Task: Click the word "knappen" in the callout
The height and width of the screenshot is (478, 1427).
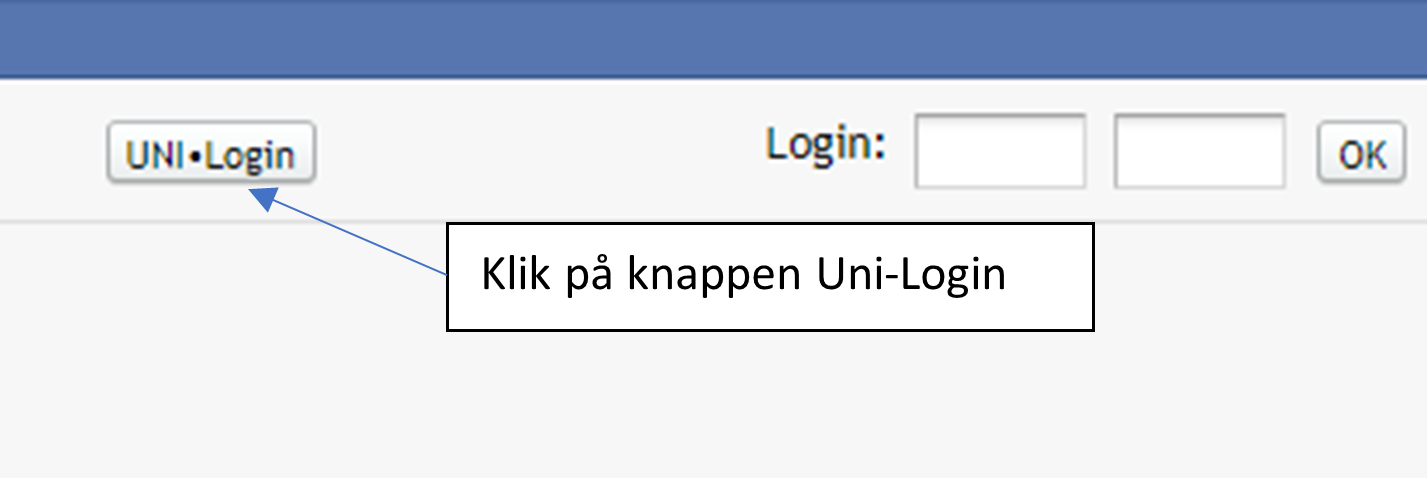Action: coord(713,277)
